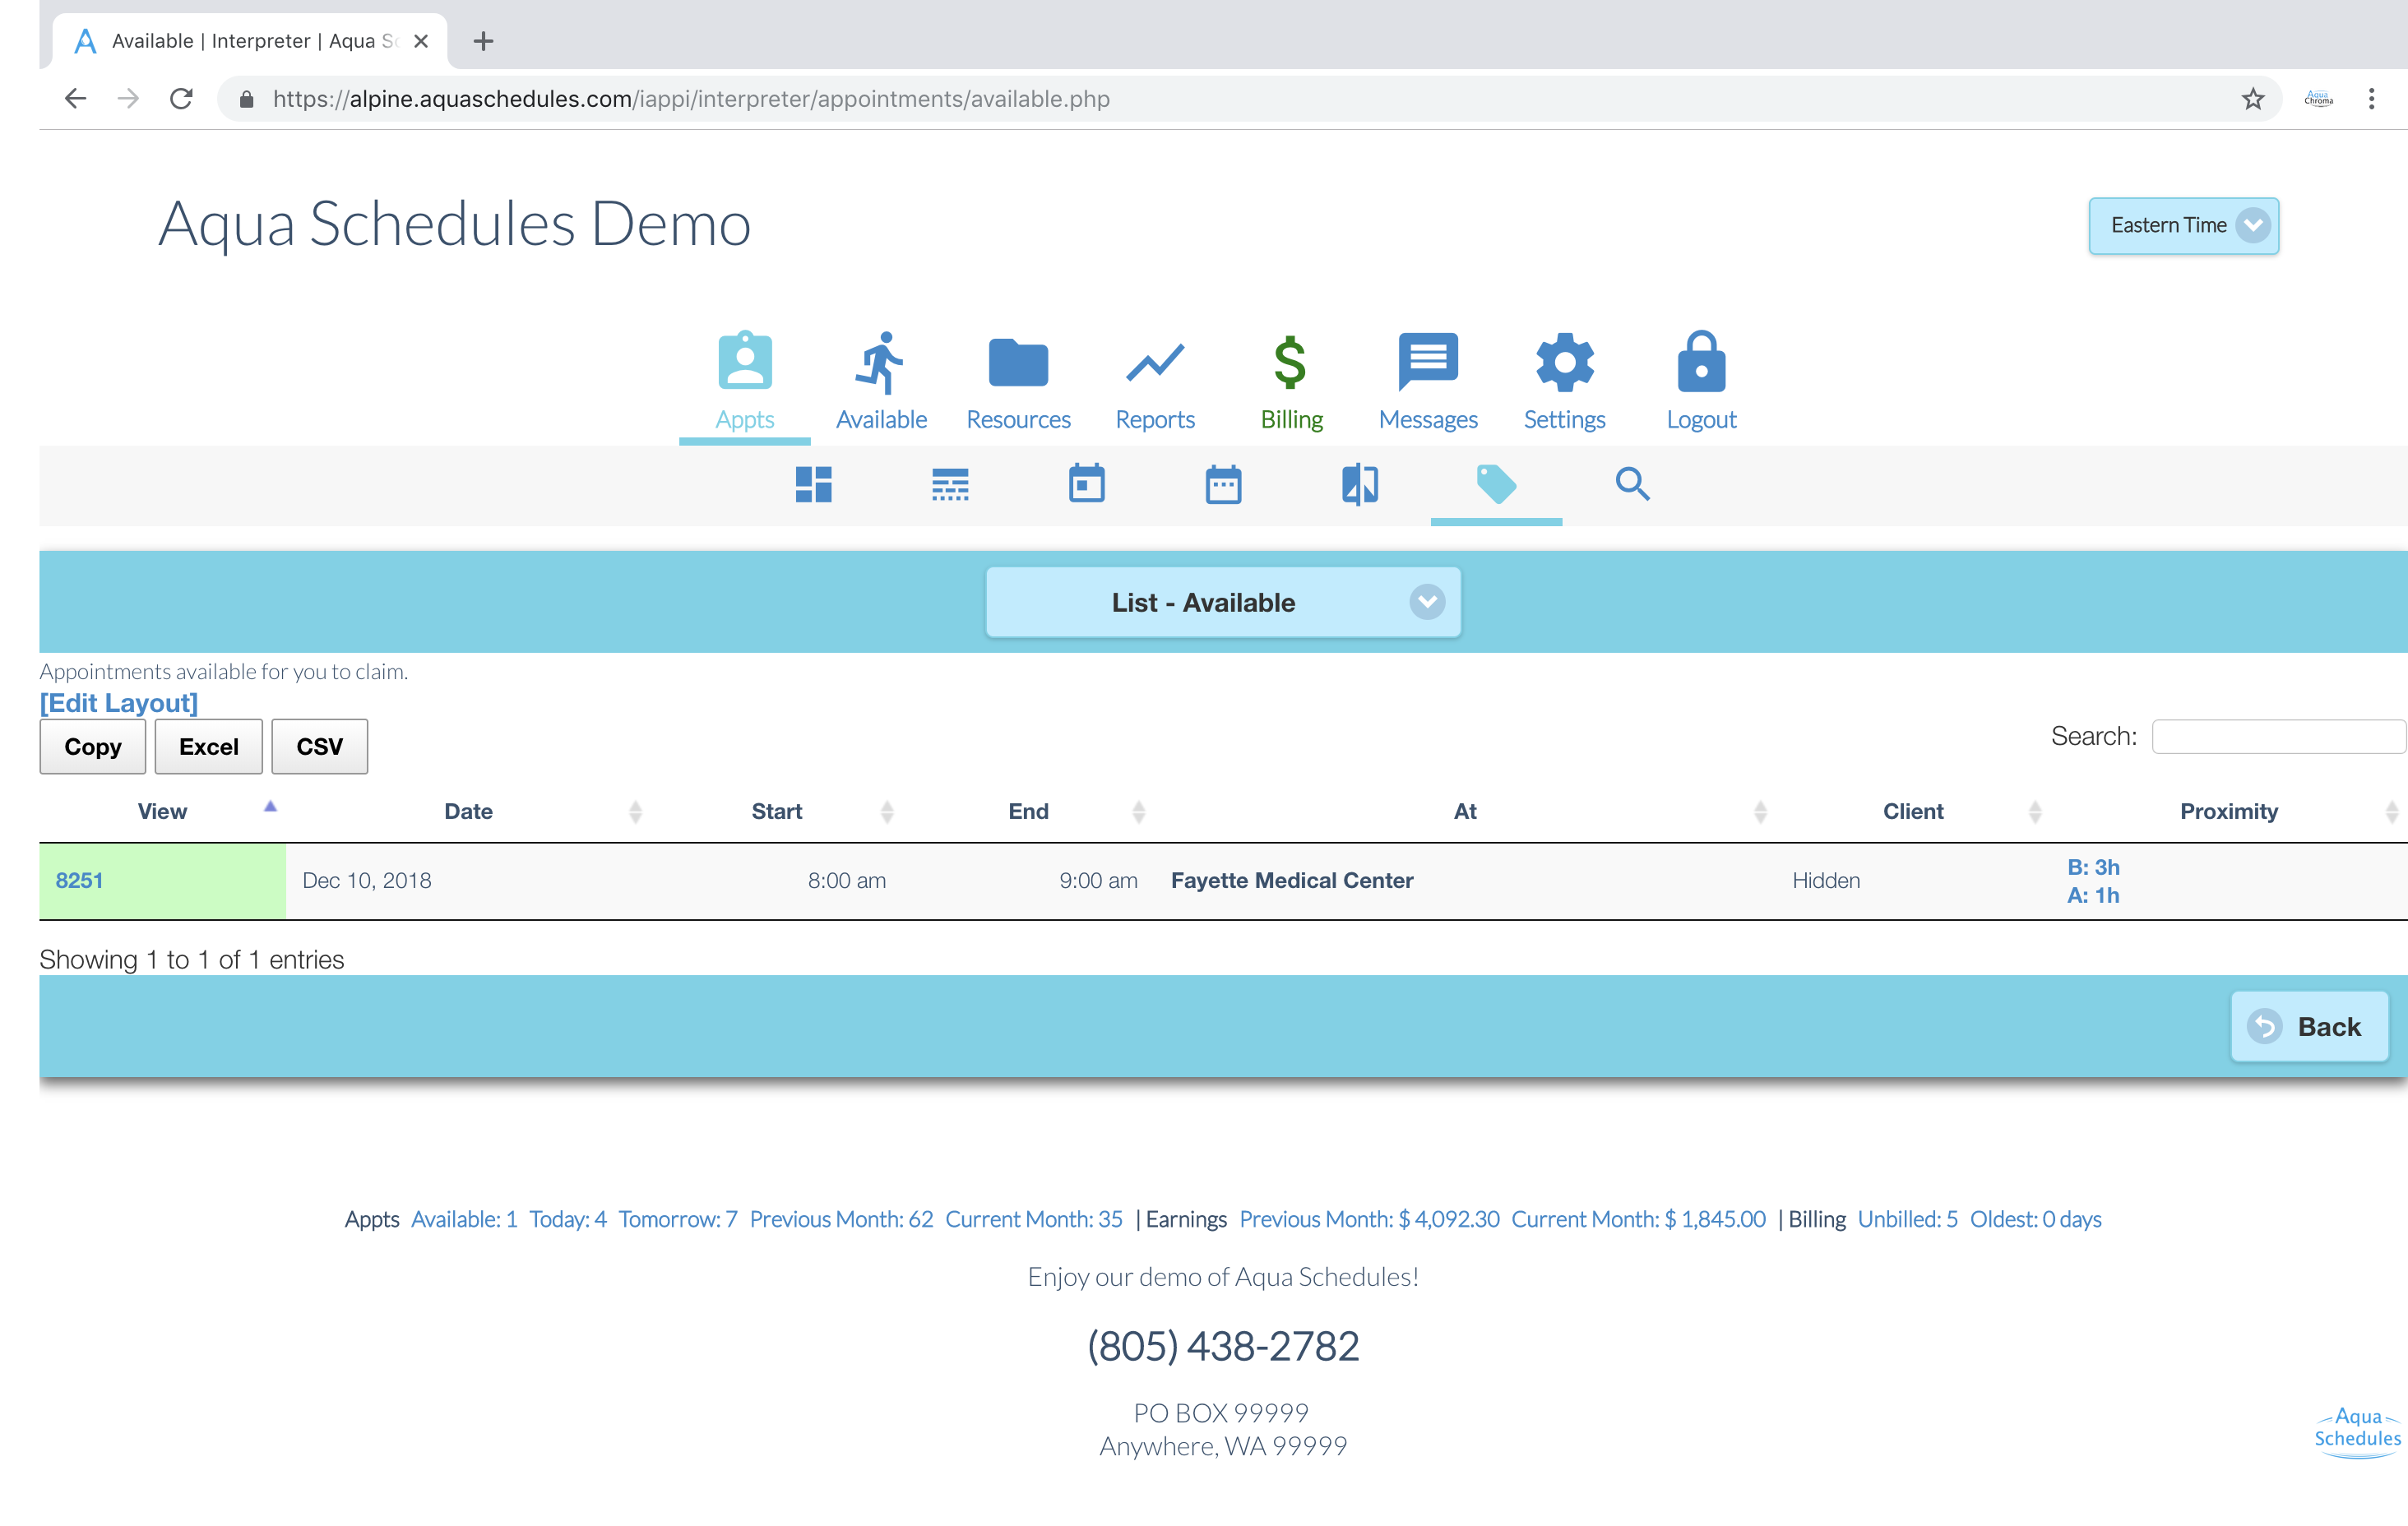Sort table by End column

(x=1028, y=811)
